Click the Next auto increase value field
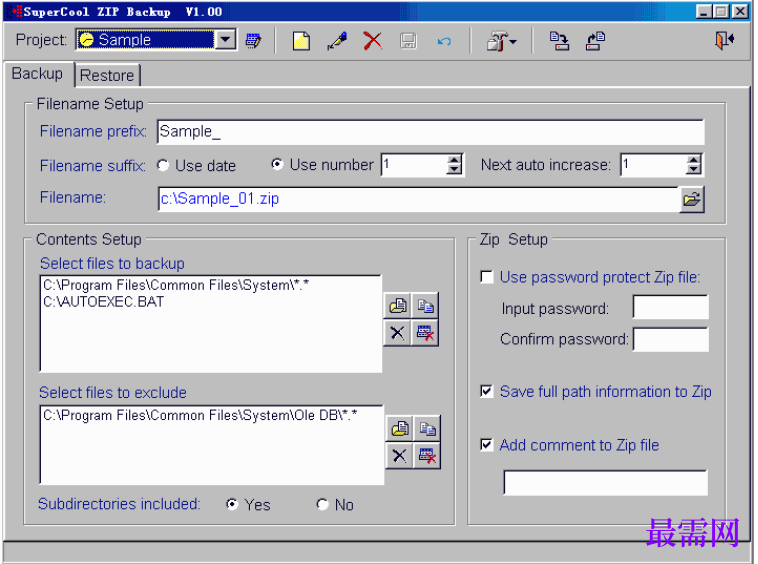The width and height of the screenshot is (758, 564). pyautogui.click(x=654, y=165)
